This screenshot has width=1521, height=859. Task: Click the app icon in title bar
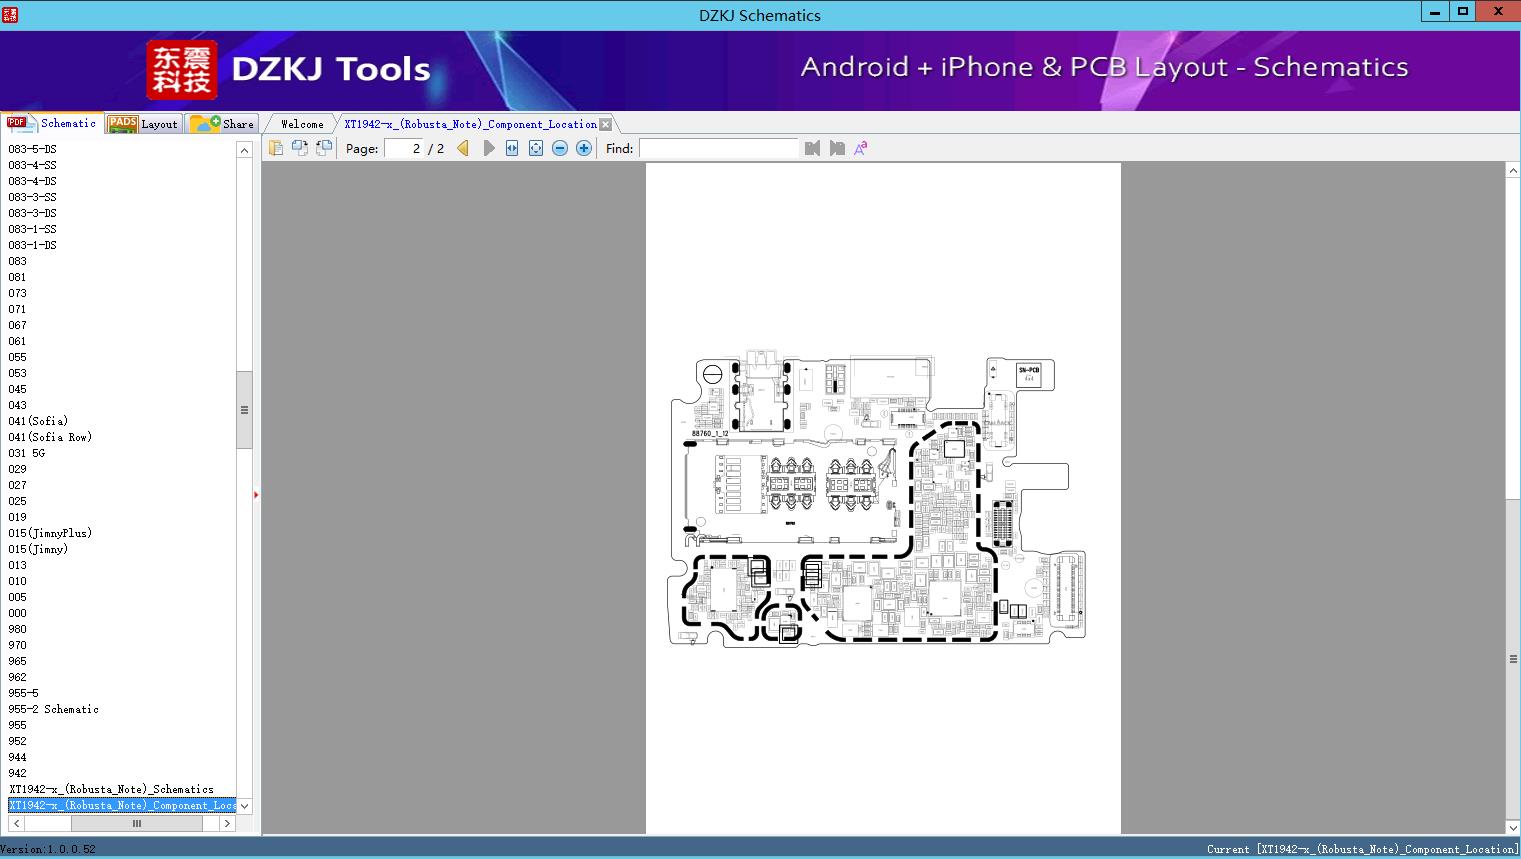click(x=10, y=14)
